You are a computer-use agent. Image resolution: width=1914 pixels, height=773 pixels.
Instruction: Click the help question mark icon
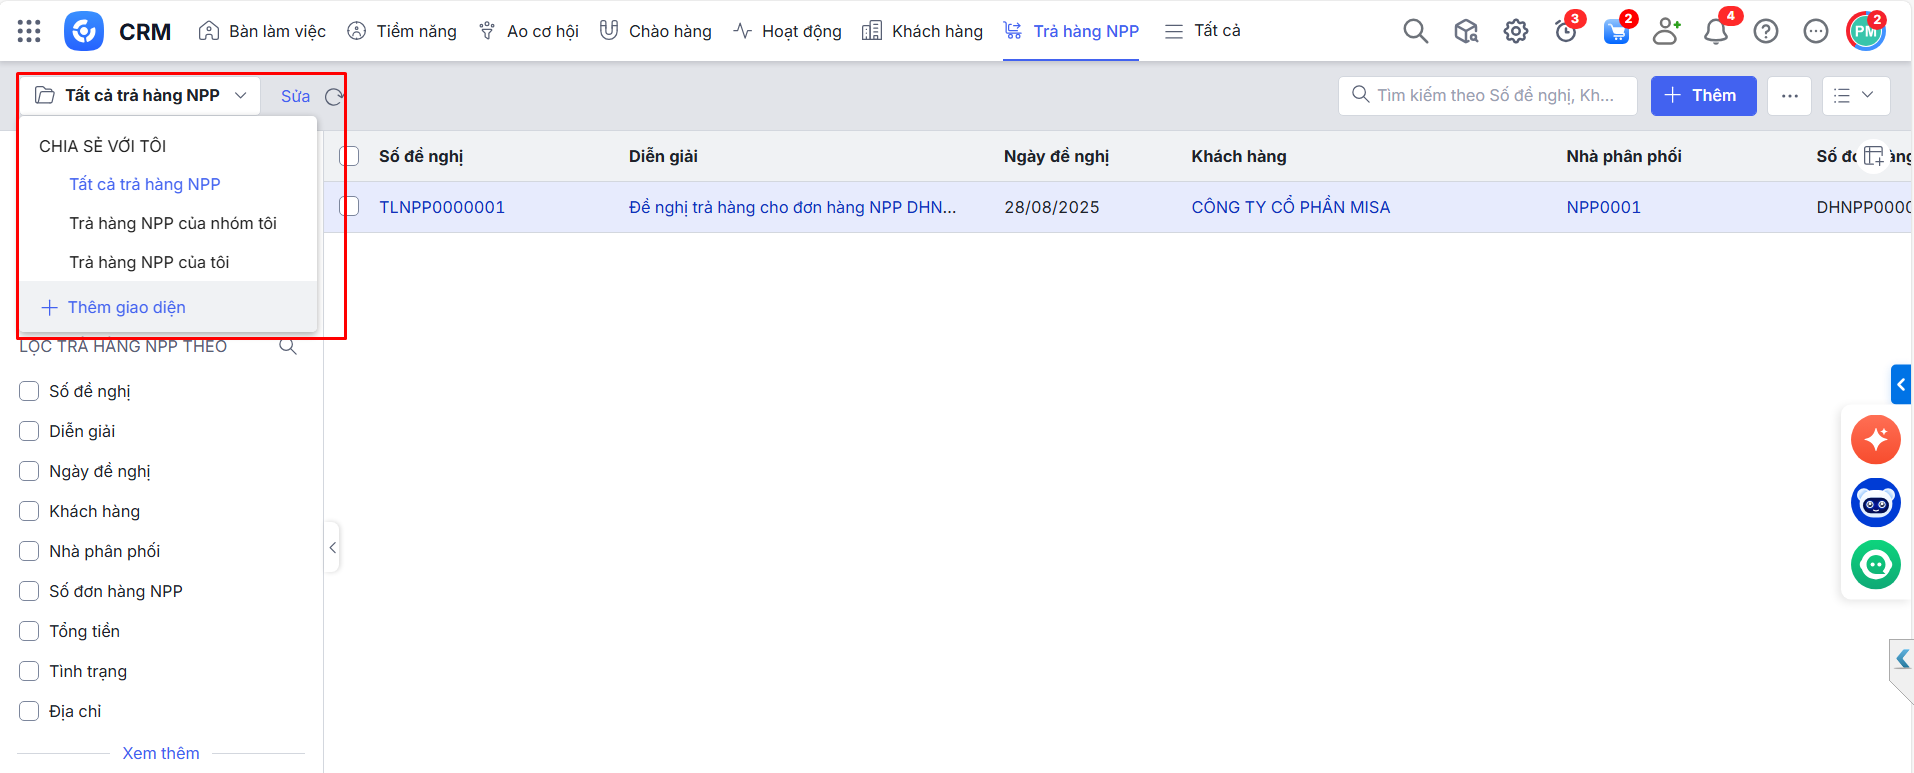point(1766,31)
